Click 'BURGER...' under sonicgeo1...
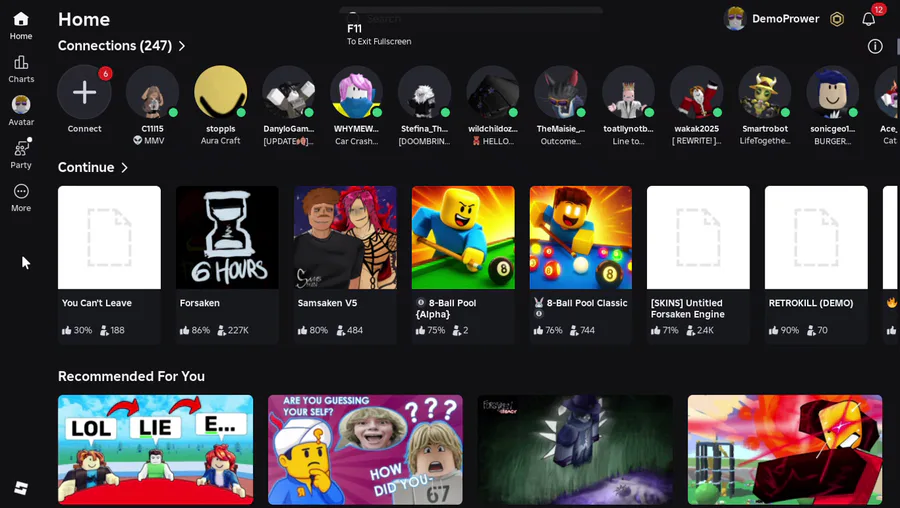Screen dimensions: 900x508 (832, 141)
